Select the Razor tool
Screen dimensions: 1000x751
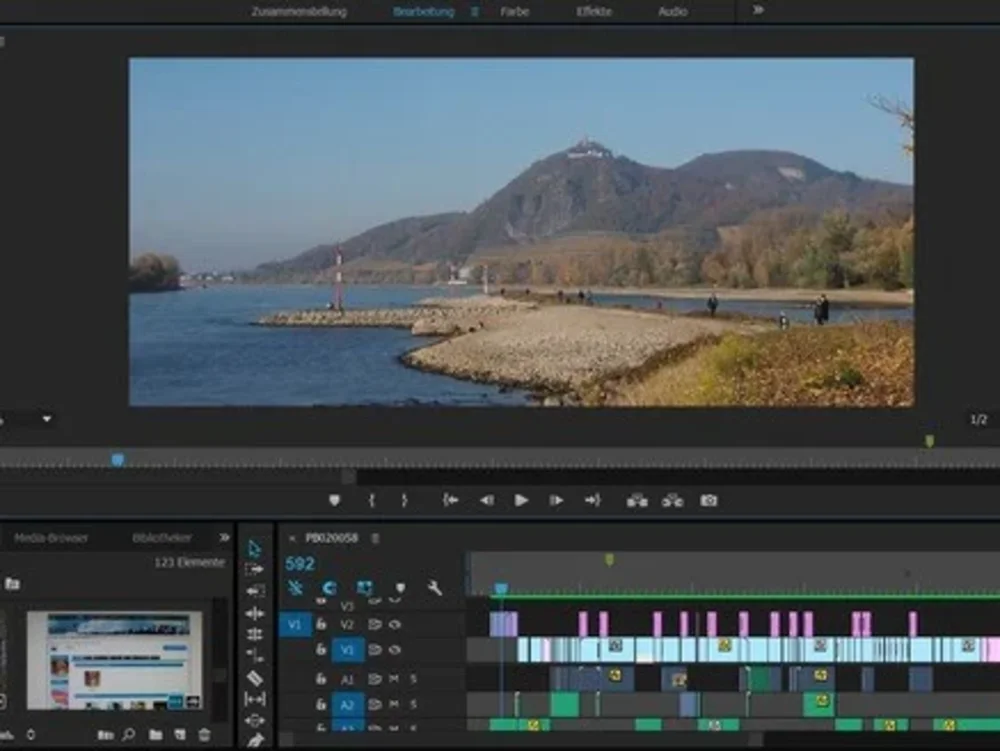pyautogui.click(x=254, y=678)
